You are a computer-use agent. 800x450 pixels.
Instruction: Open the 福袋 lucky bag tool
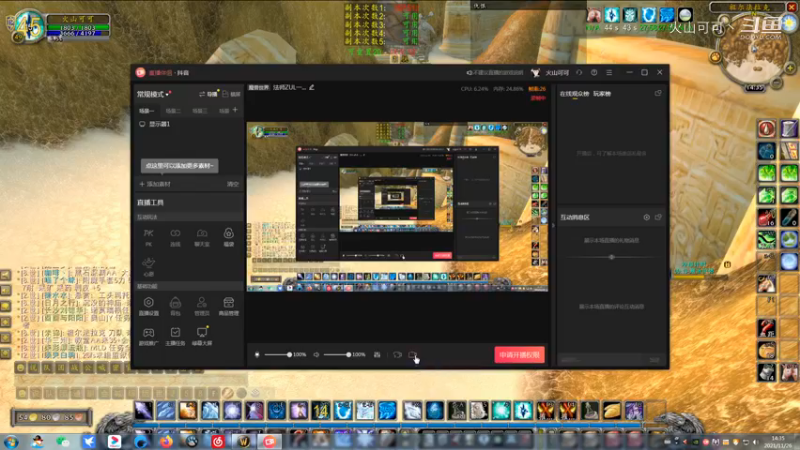(229, 237)
